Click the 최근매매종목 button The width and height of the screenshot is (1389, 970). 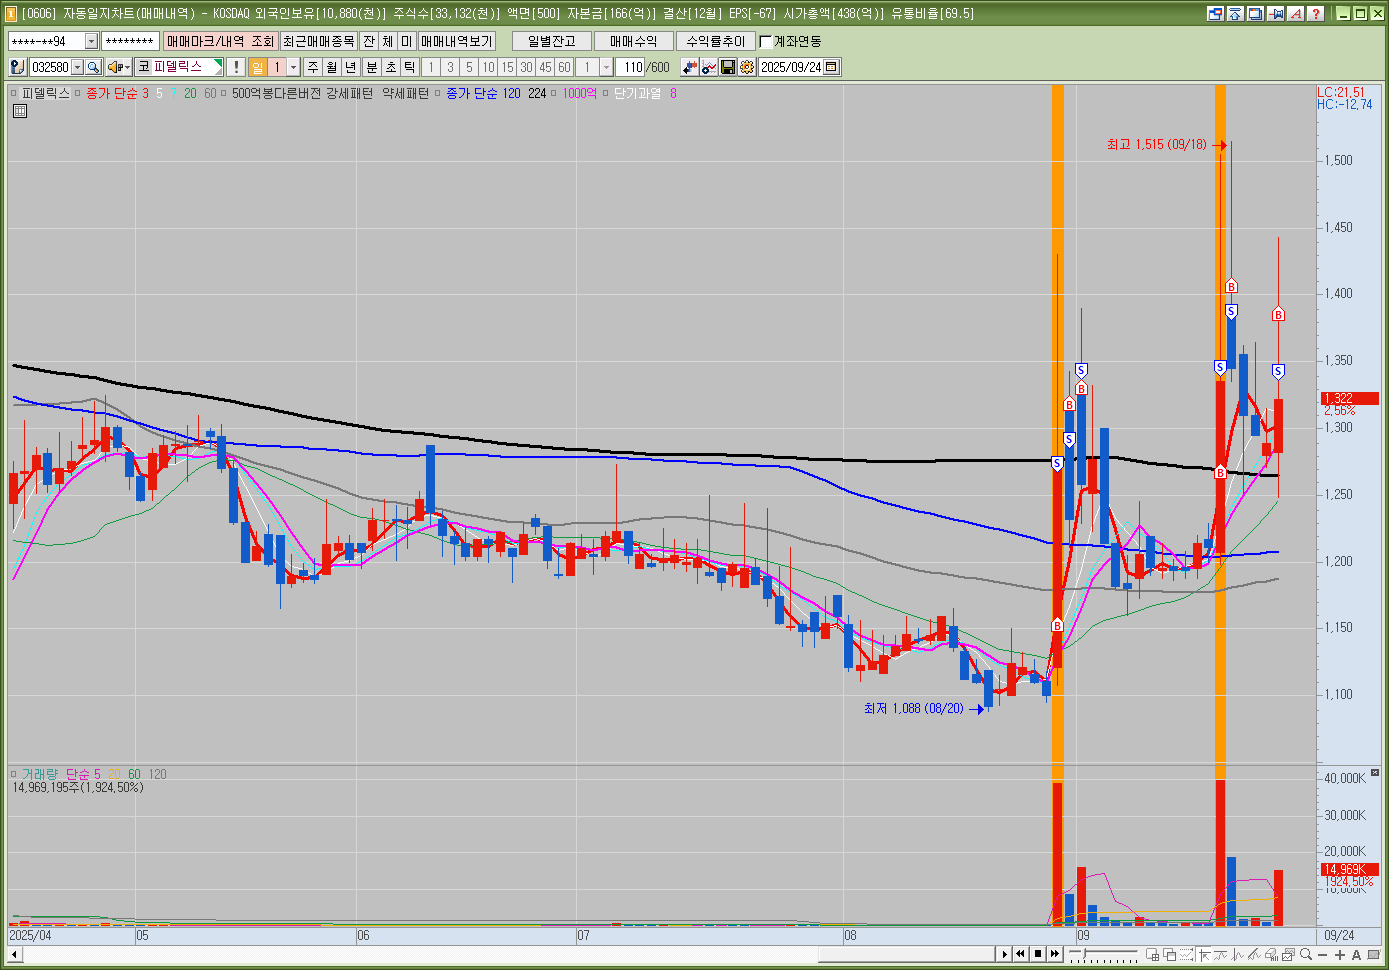pyautogui.click(x=318, y=41)
